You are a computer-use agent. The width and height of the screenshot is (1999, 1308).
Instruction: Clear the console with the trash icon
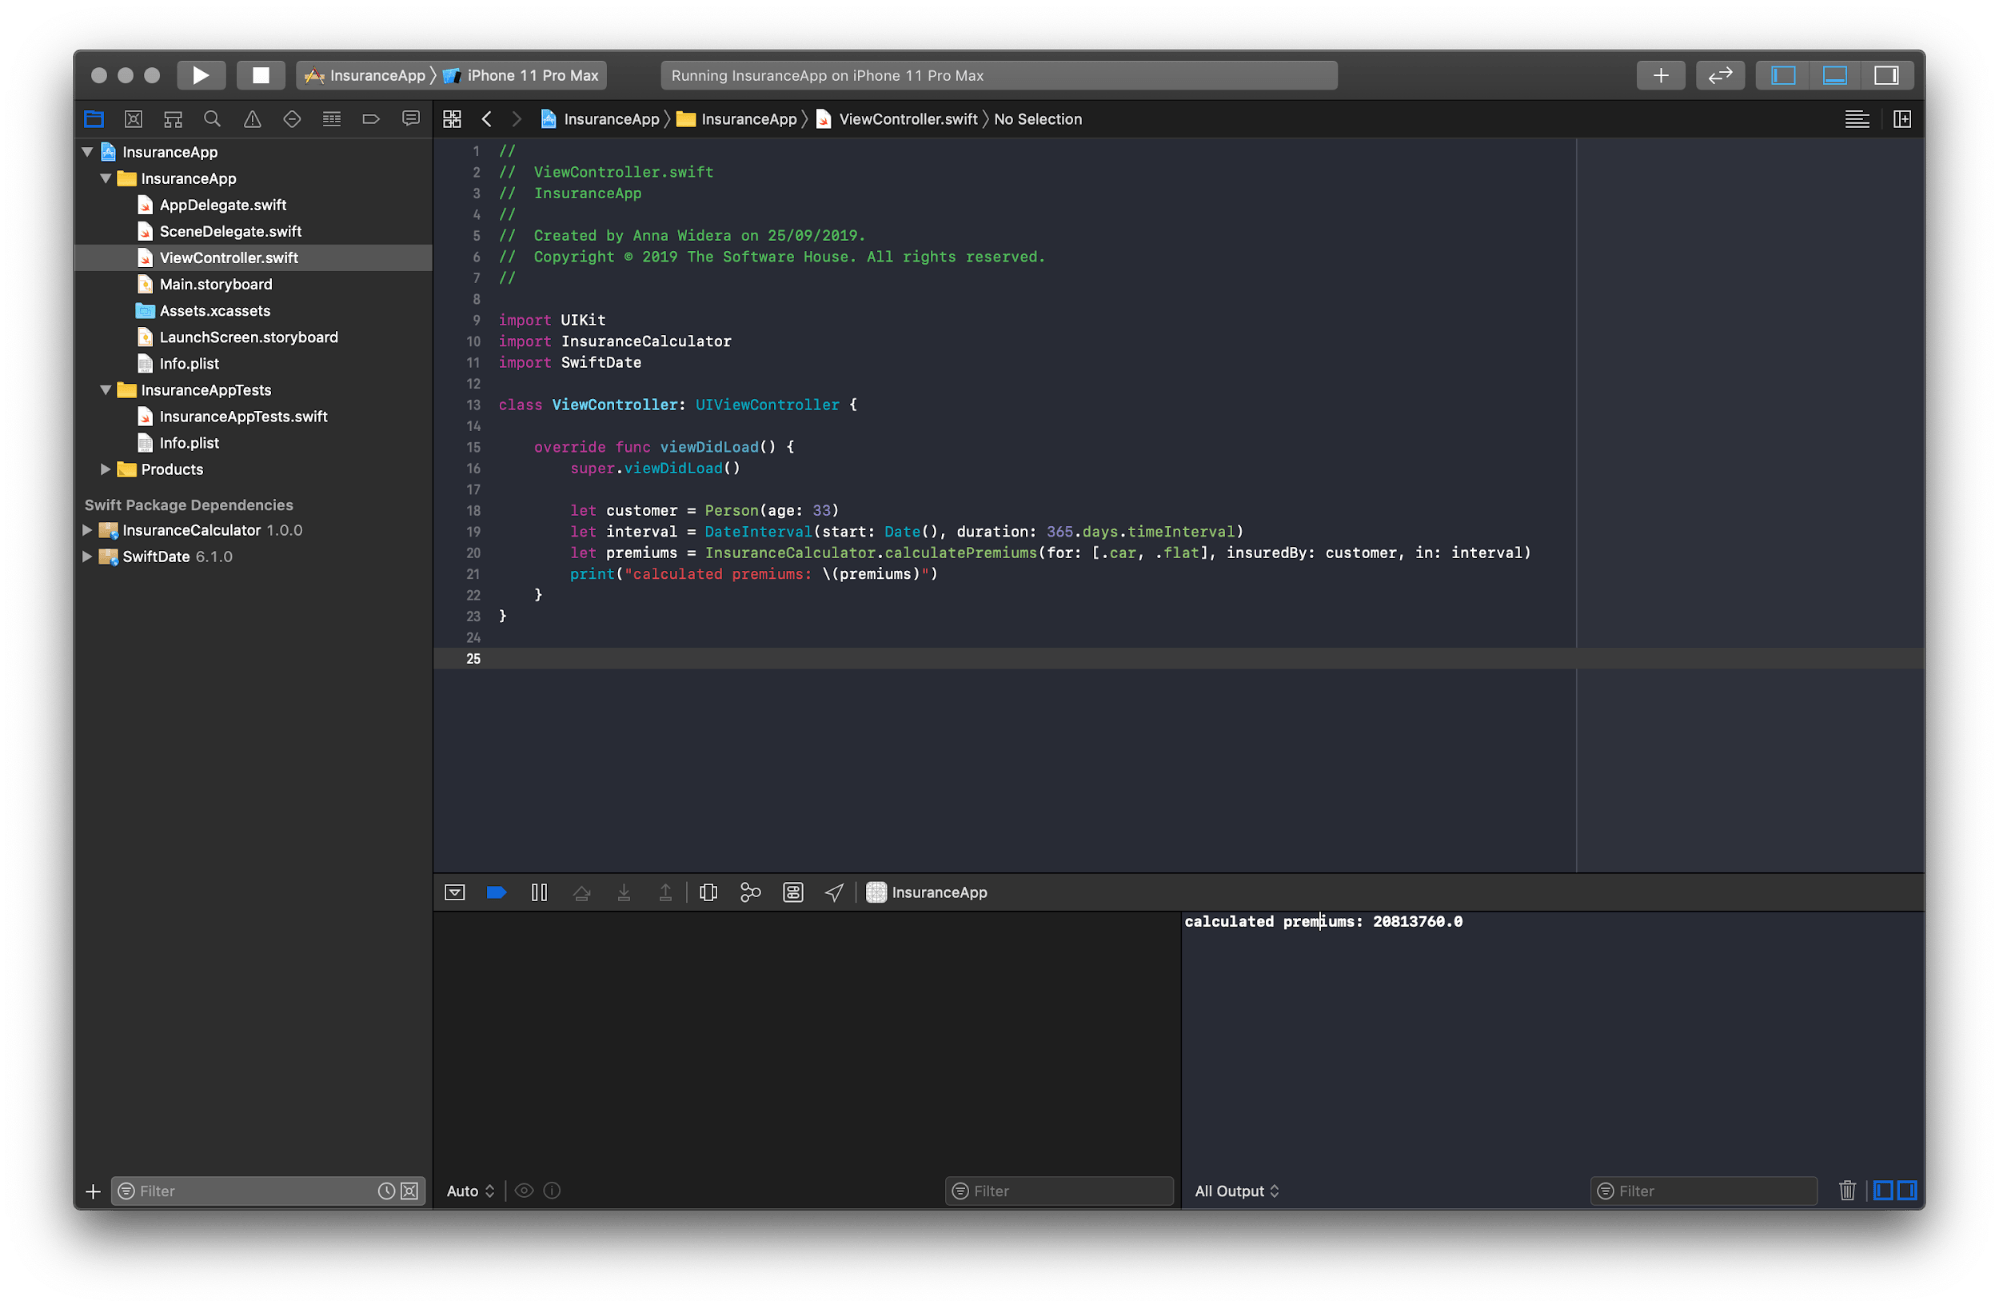(x=1847, y=1190)
